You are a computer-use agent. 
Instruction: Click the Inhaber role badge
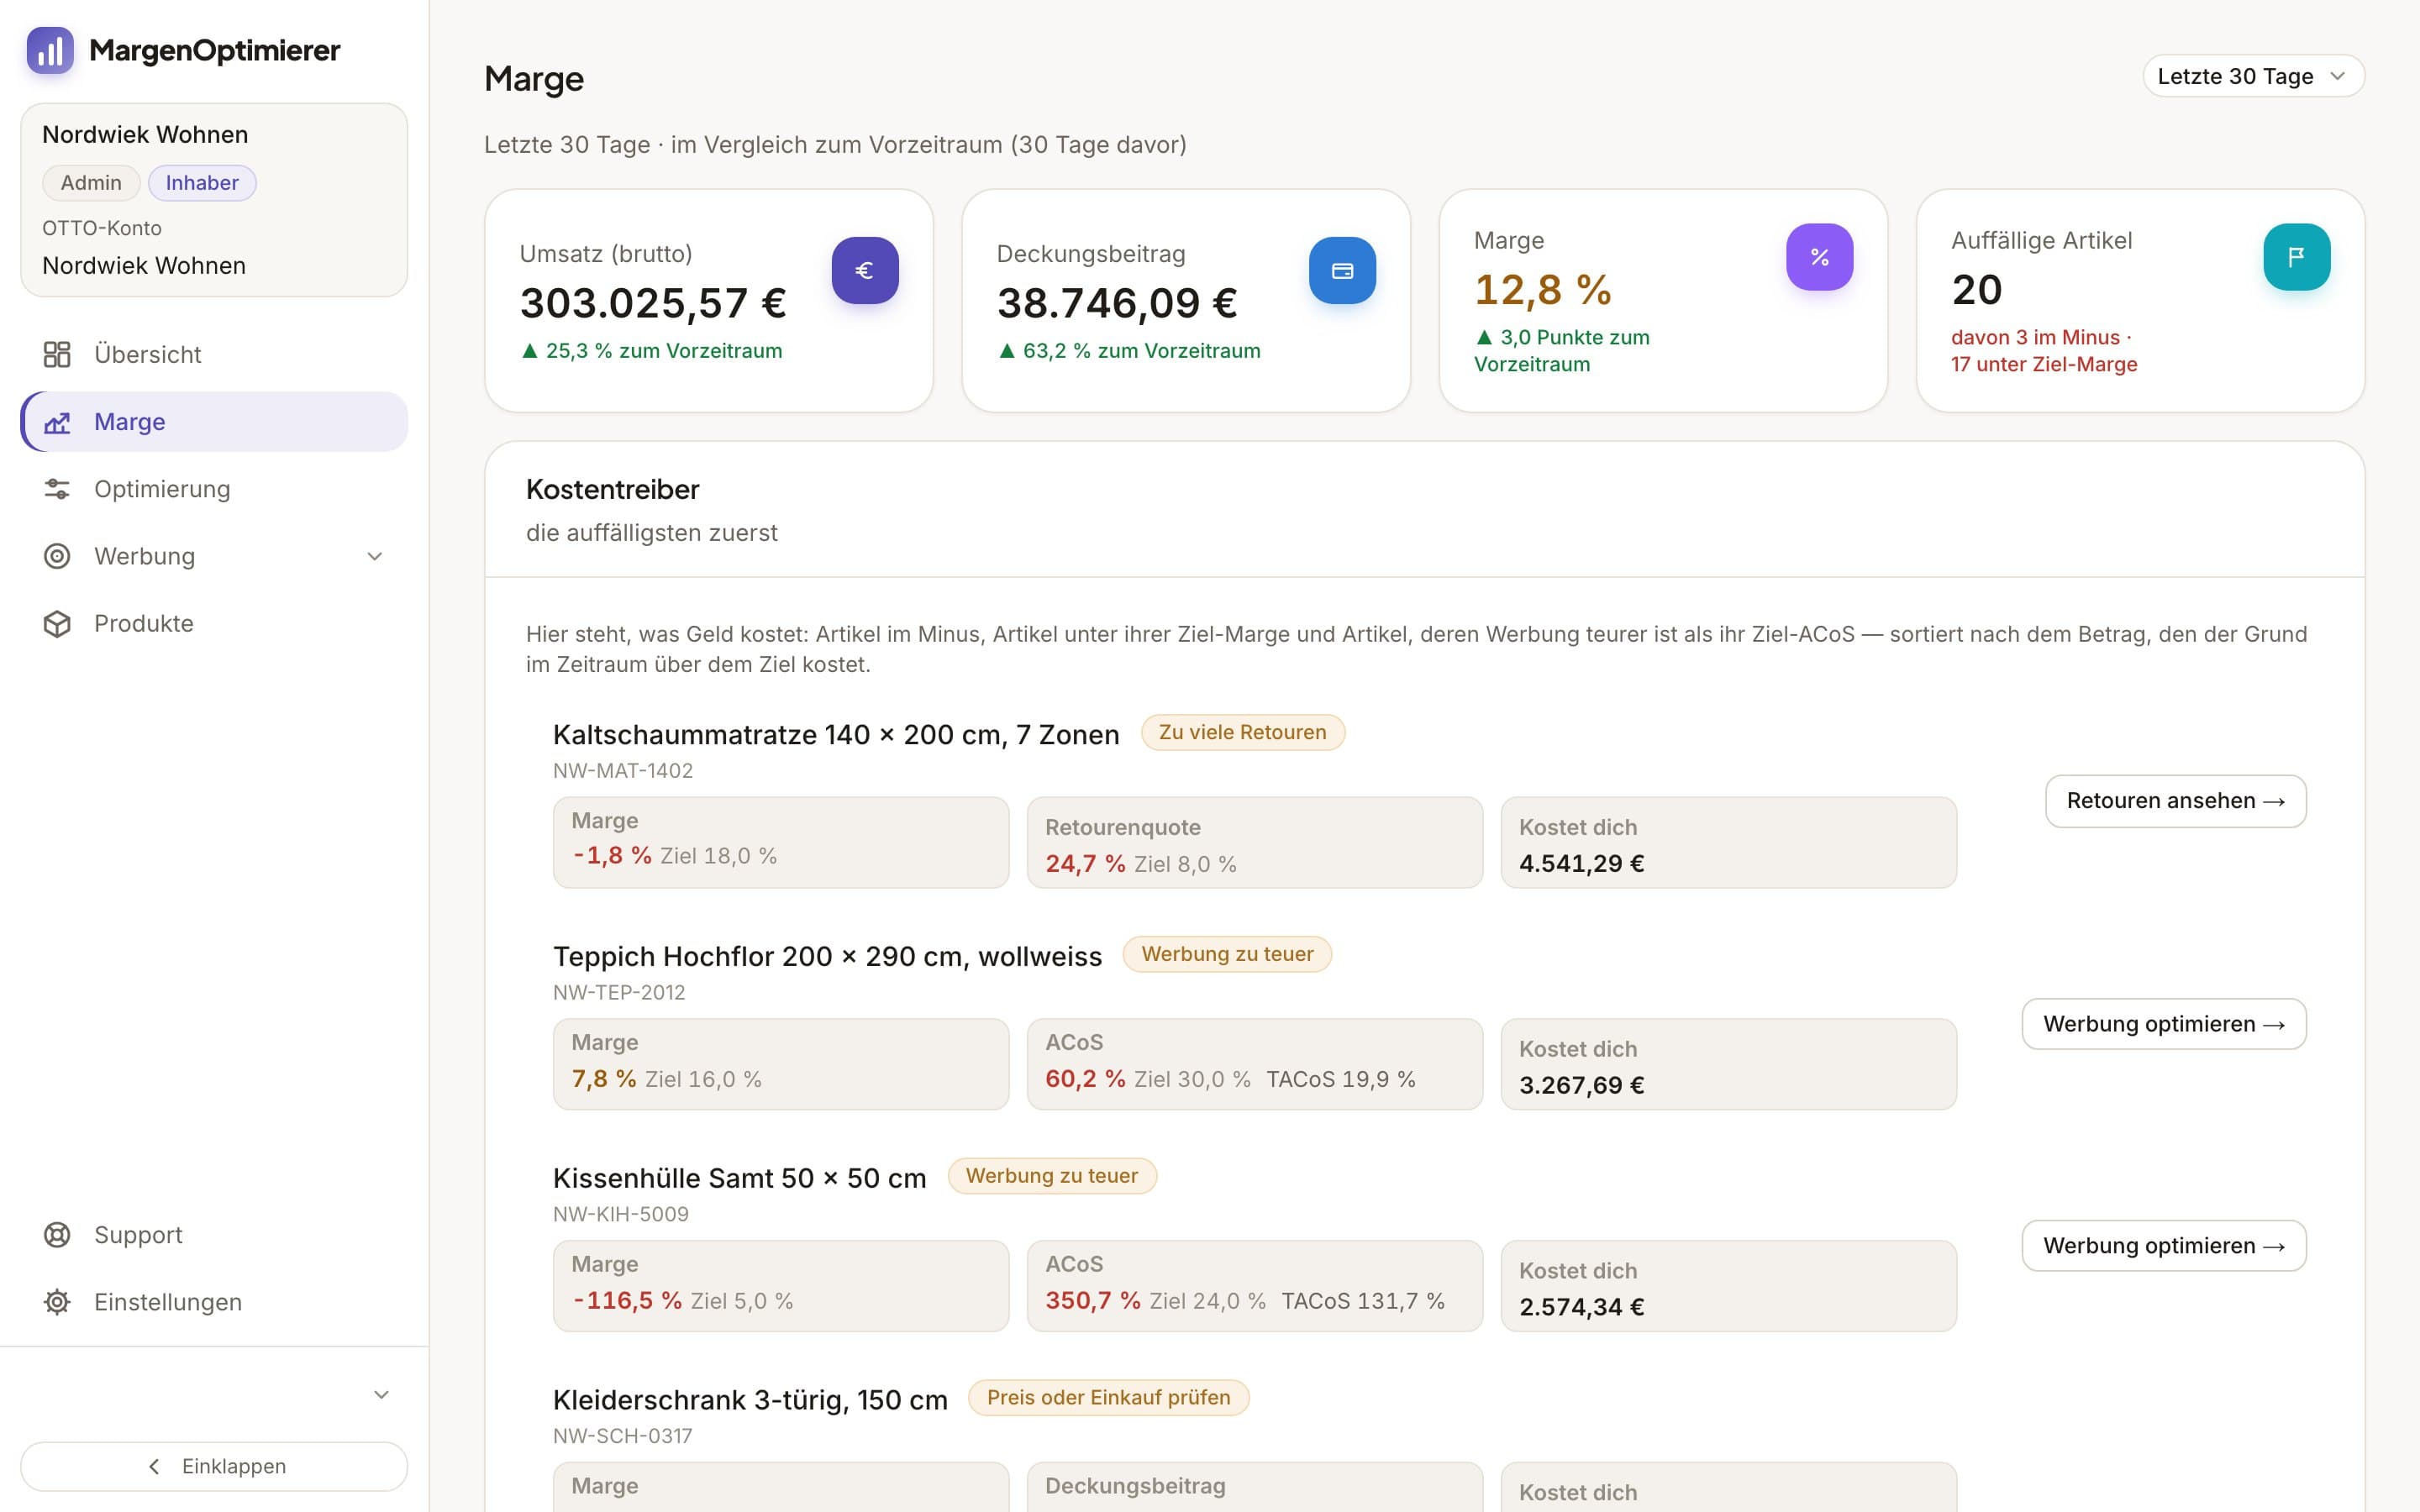(202, 183)
